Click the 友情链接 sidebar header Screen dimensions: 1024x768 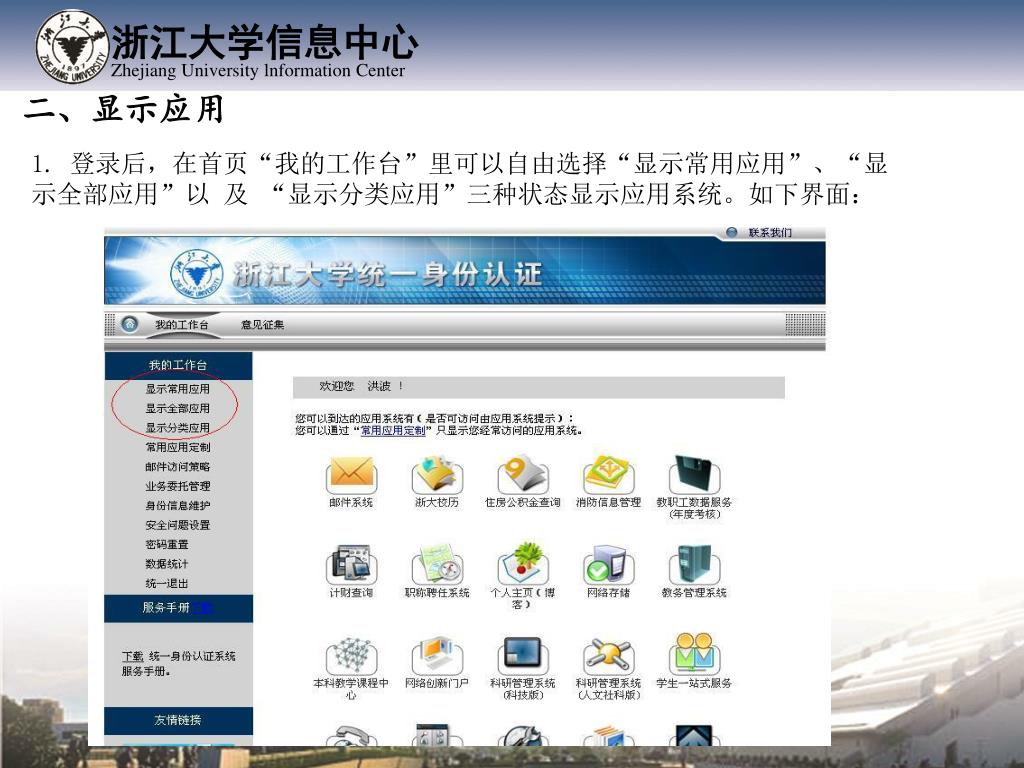(x=178, y=720)
